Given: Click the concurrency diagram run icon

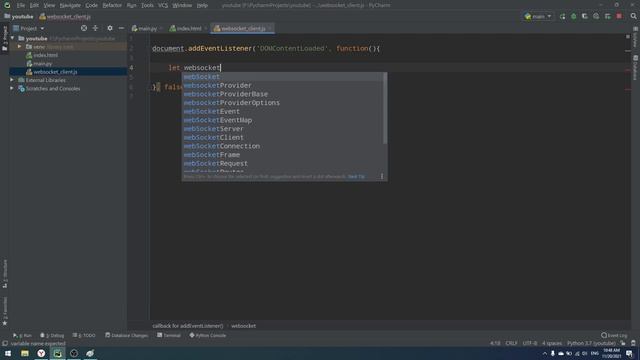Looking at the screenshot, I should coord(607,16).
